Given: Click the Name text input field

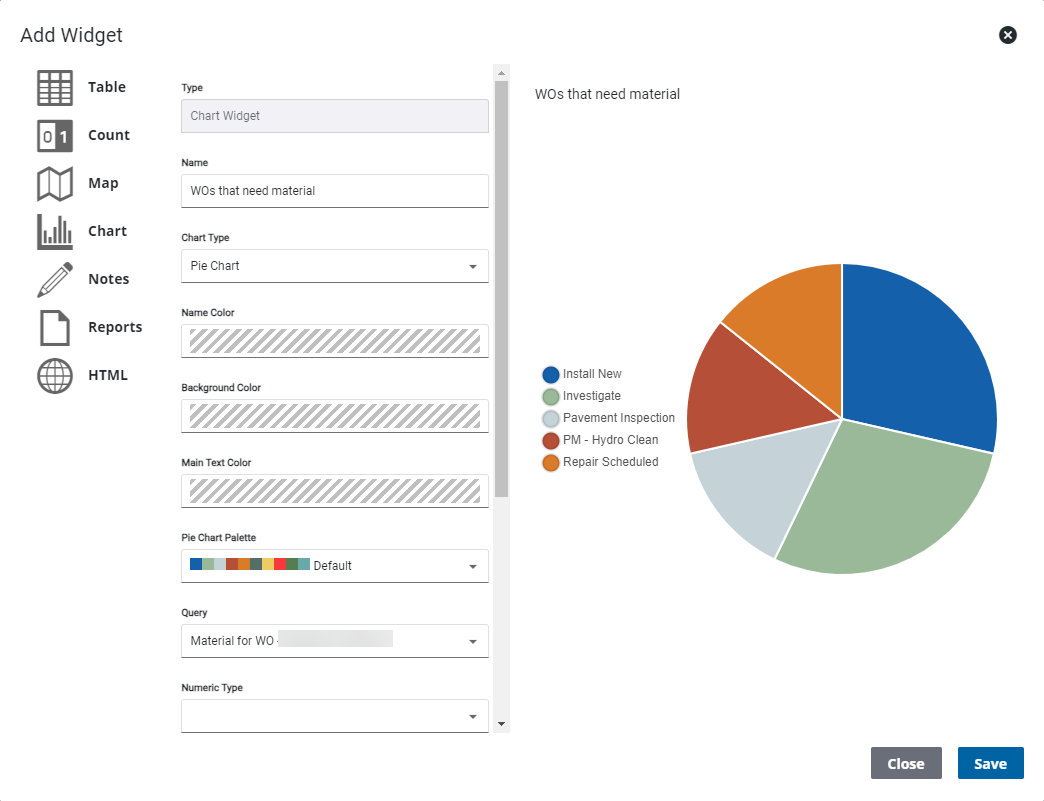Looking at the screenshot, I should [334, 191].
